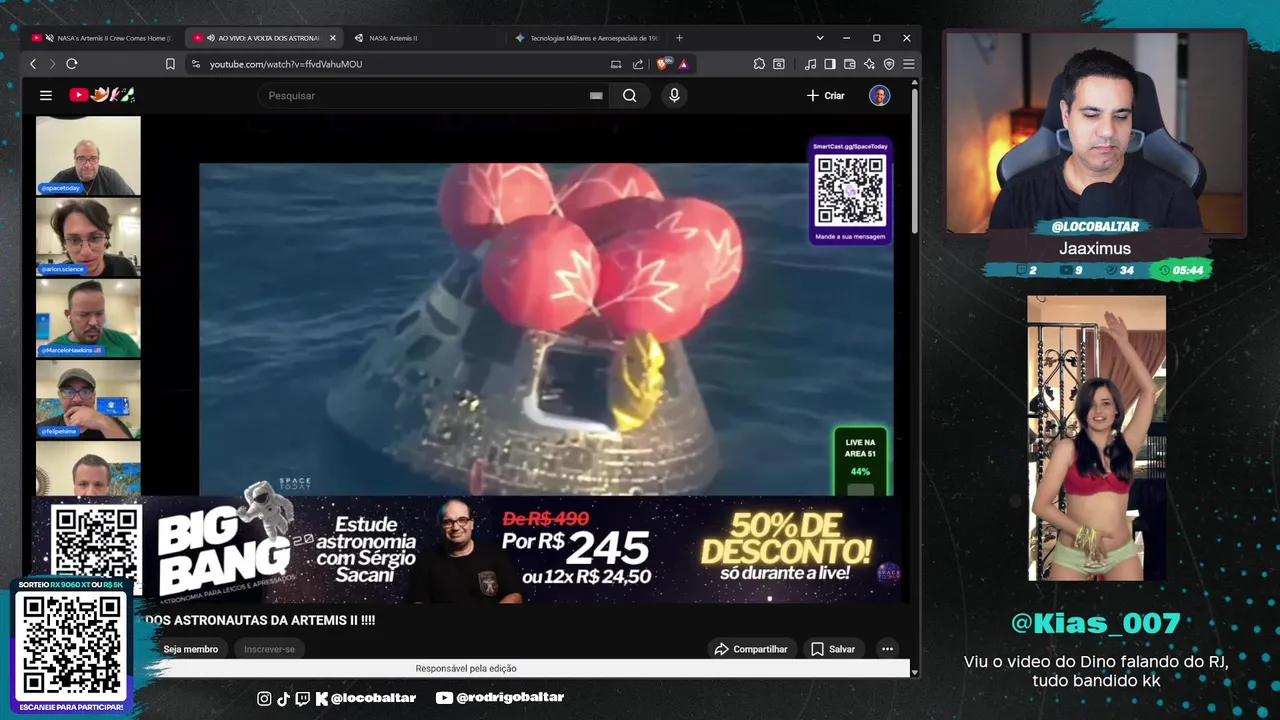
Task: Open Brave Rewards triangle icon
Action: (684, 64)
